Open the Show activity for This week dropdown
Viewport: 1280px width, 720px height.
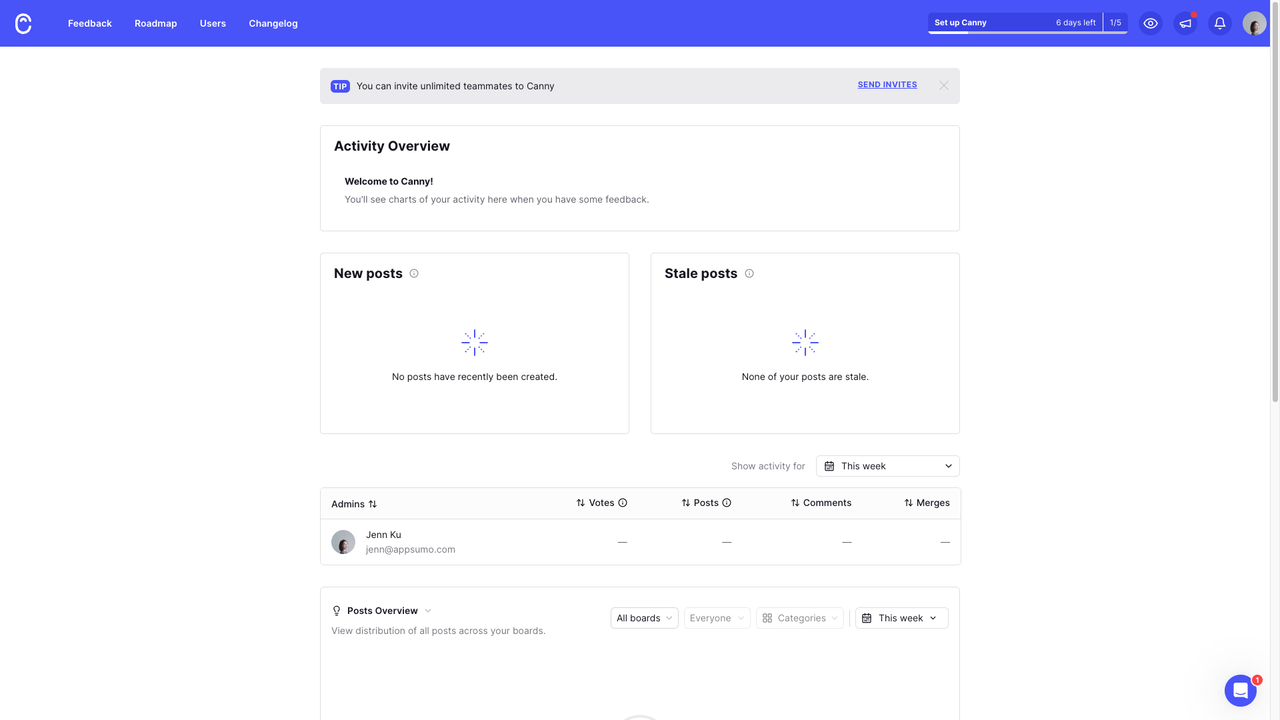click(888, 466)
